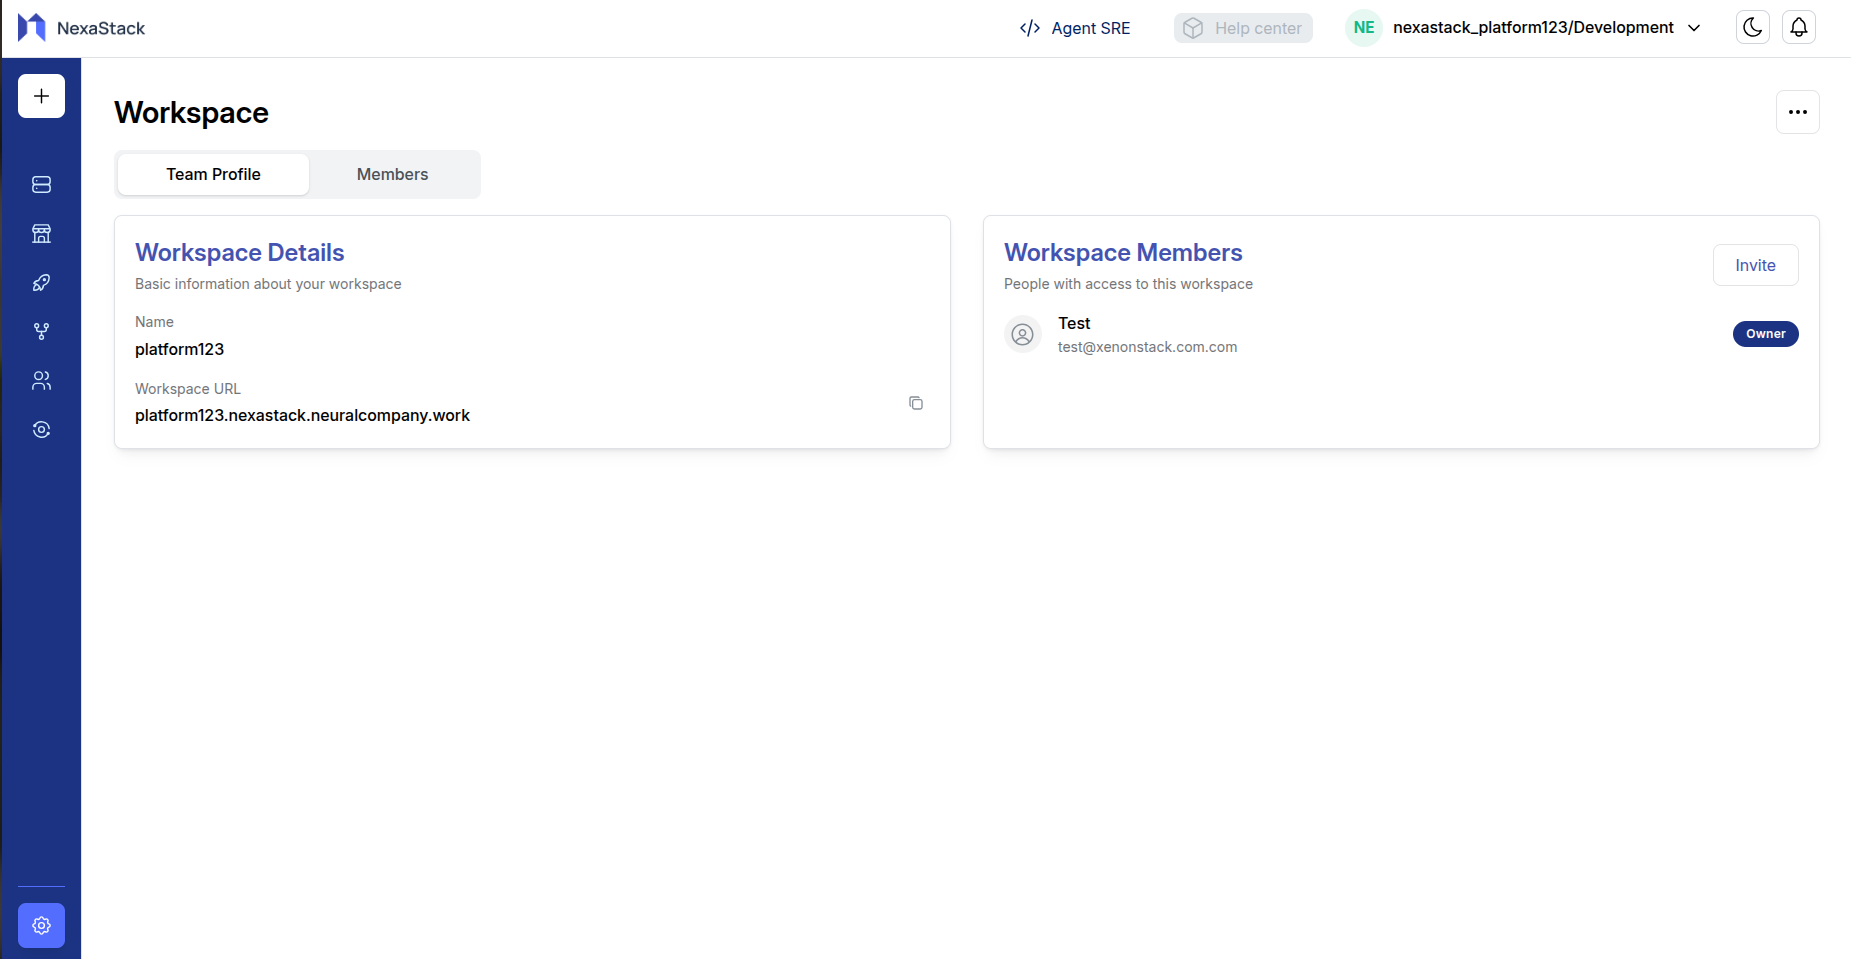This screenshot has width=1851, height=959.
Task: Open settings via the gear icon
Action: click(x=41, y=925)
